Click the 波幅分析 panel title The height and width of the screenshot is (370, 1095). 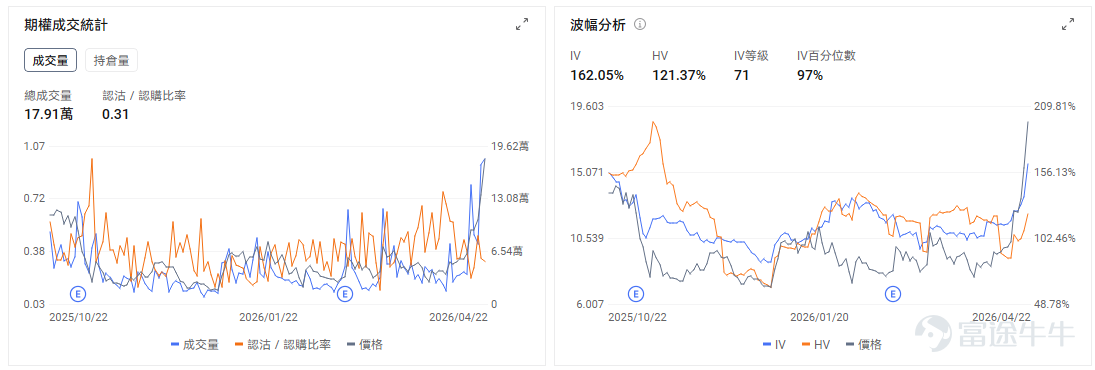(598, 25)
